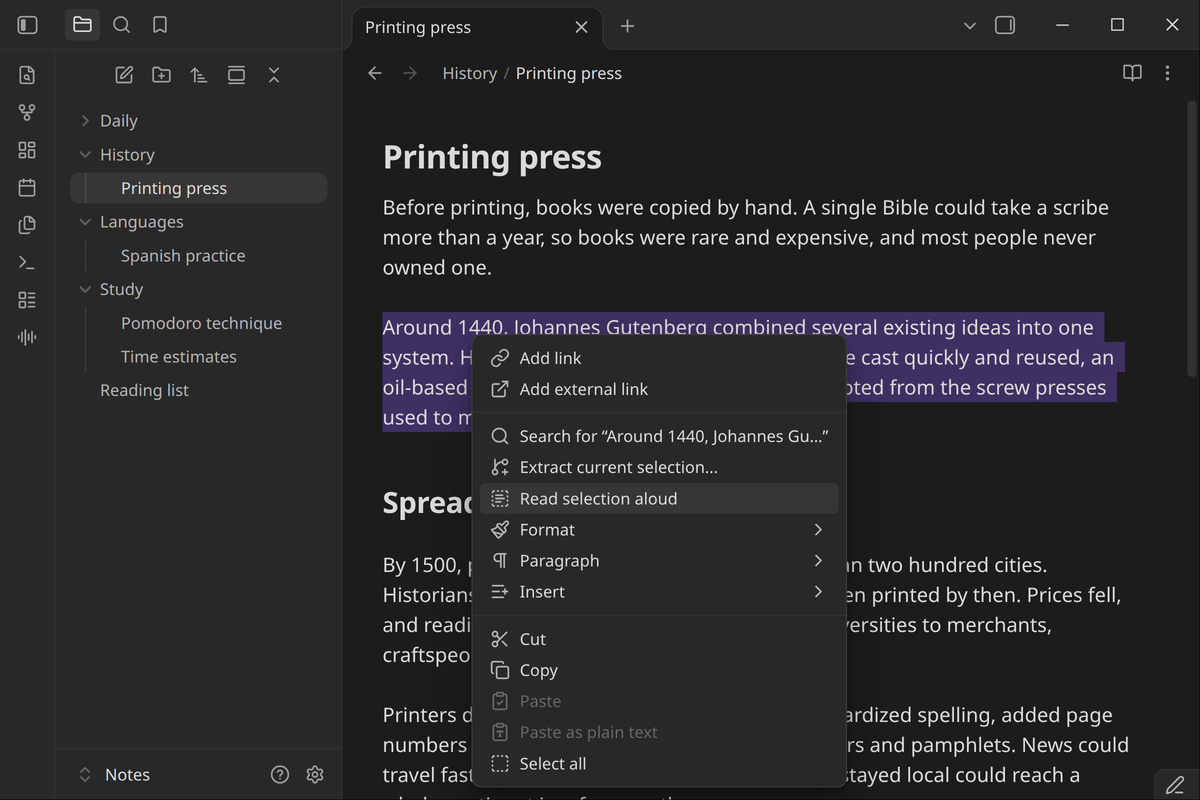This screenshot has width=1200, height=800.
Task: Open the file explorer tab
Action: [x=83, y=25]
